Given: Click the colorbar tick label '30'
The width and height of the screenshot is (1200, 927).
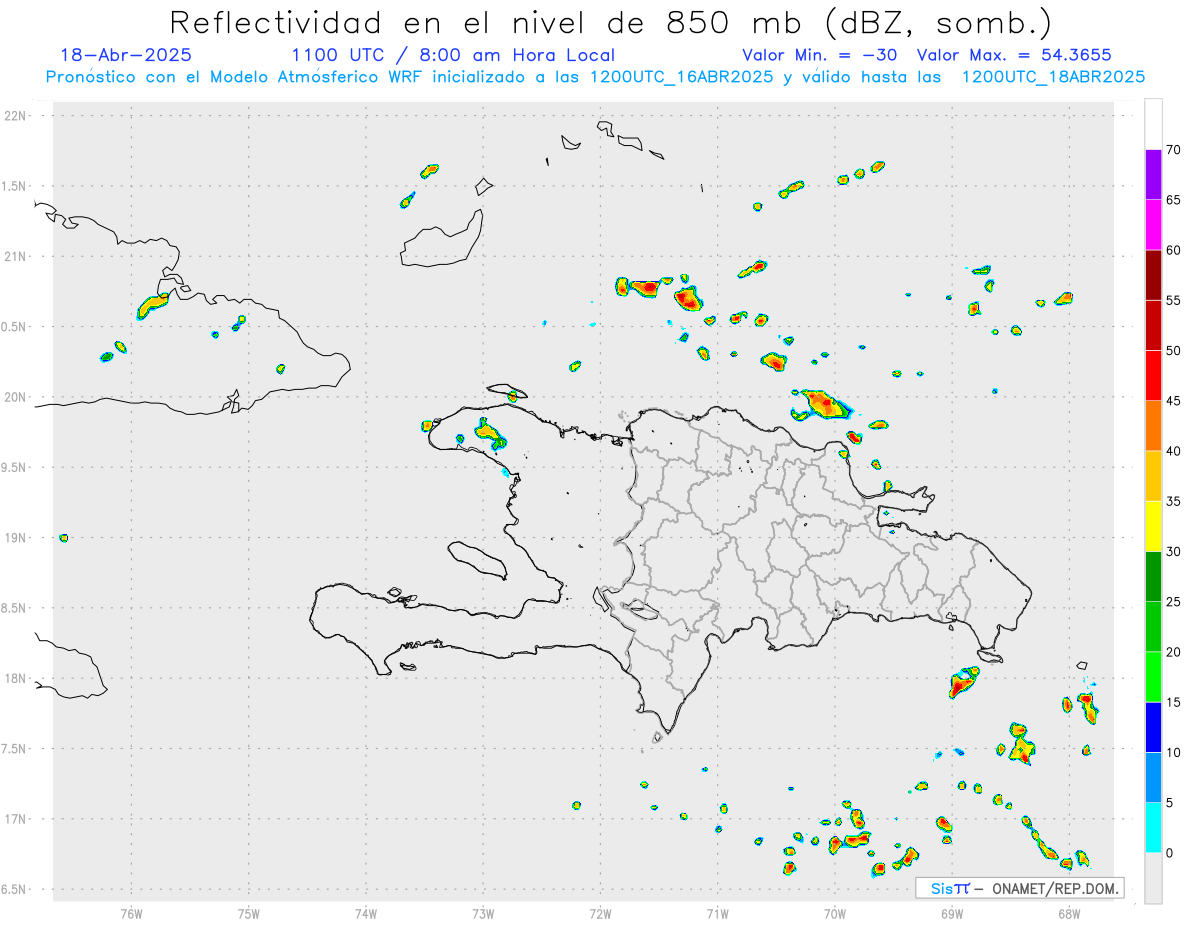Looking at the screenshot, I should (x=1174, y=552).
